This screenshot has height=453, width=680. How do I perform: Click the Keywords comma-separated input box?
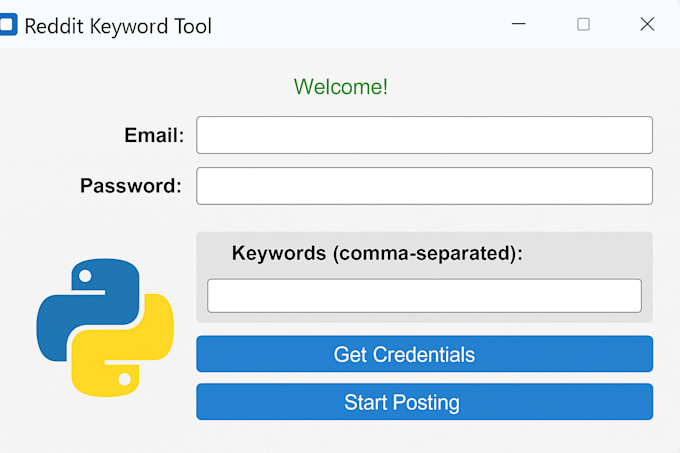pos(424,296)
